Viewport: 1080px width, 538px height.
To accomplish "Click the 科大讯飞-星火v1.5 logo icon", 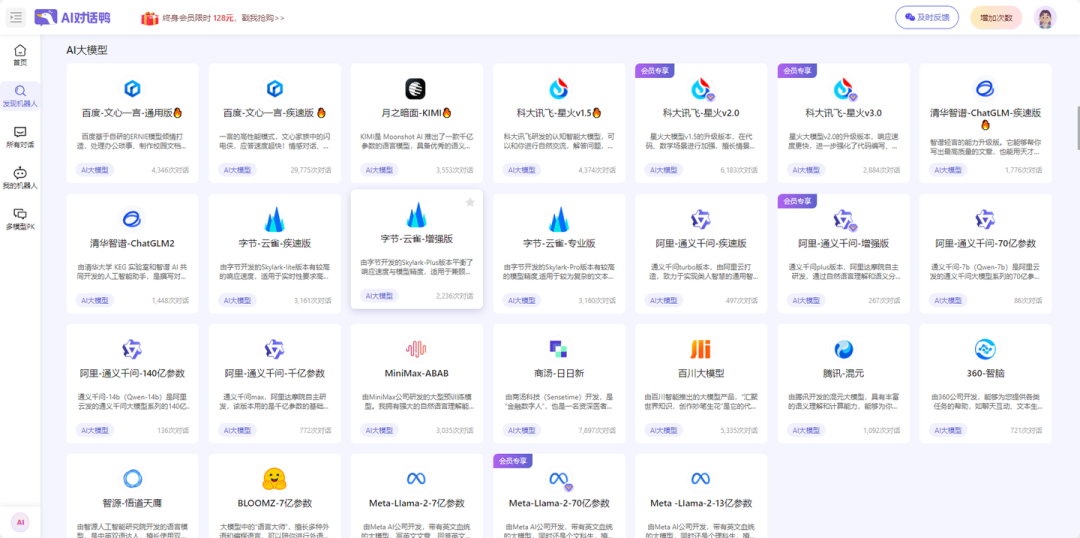I will [559, 88].
